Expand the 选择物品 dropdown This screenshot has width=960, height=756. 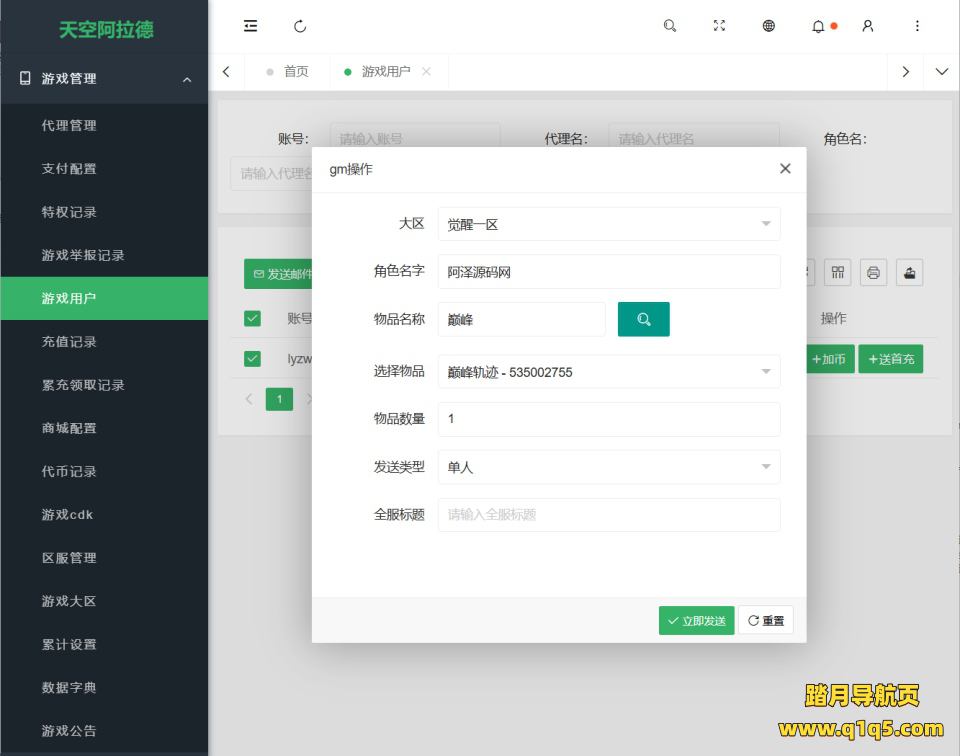608,372
